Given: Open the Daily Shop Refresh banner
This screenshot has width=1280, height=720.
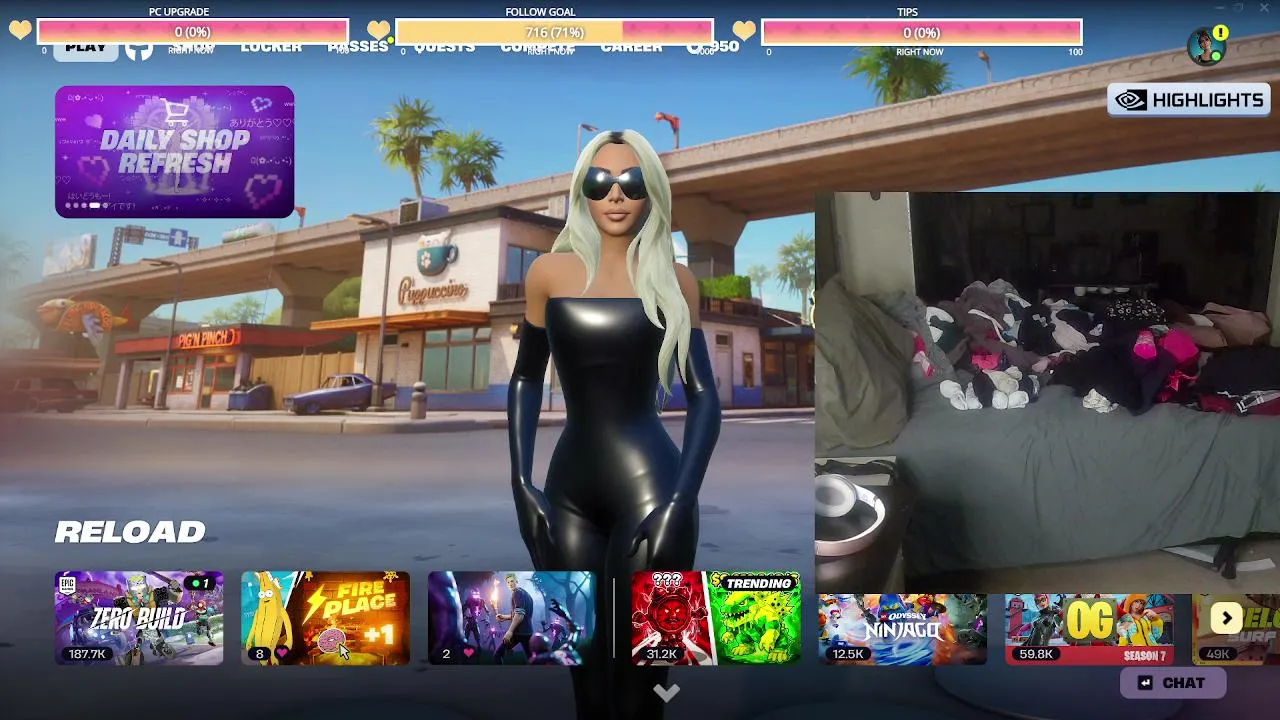Looking at the screenshot, I should point(175,151).
